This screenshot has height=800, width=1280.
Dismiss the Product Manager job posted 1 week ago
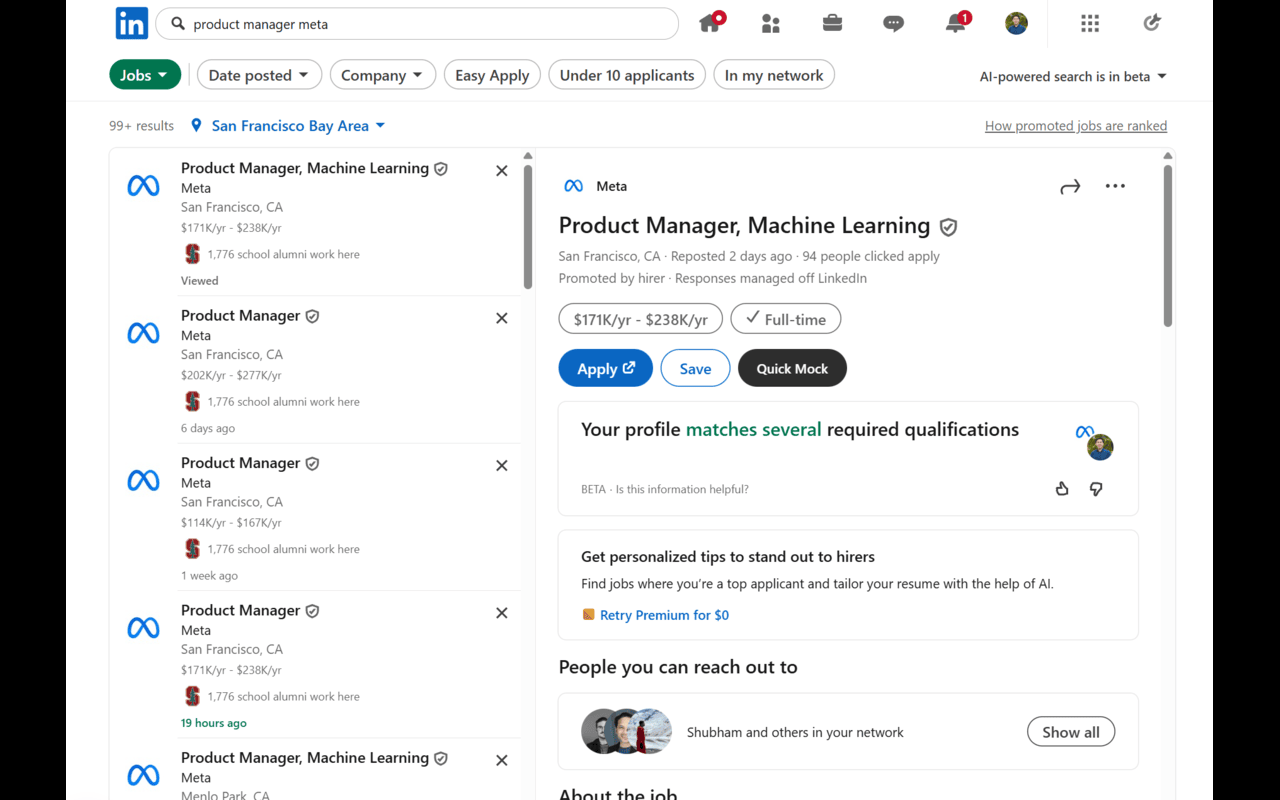(x=502, y=465)
